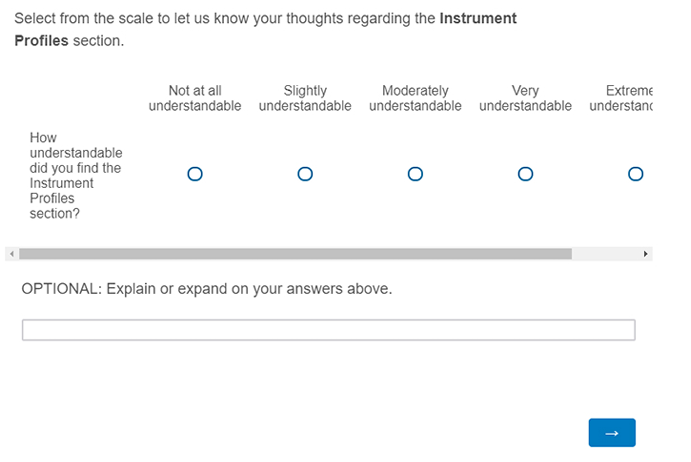Screen dimensions: 691x462
Task: Click the 'OPTIONAL: Explain or expand' label
Action: tap(207, 289)
